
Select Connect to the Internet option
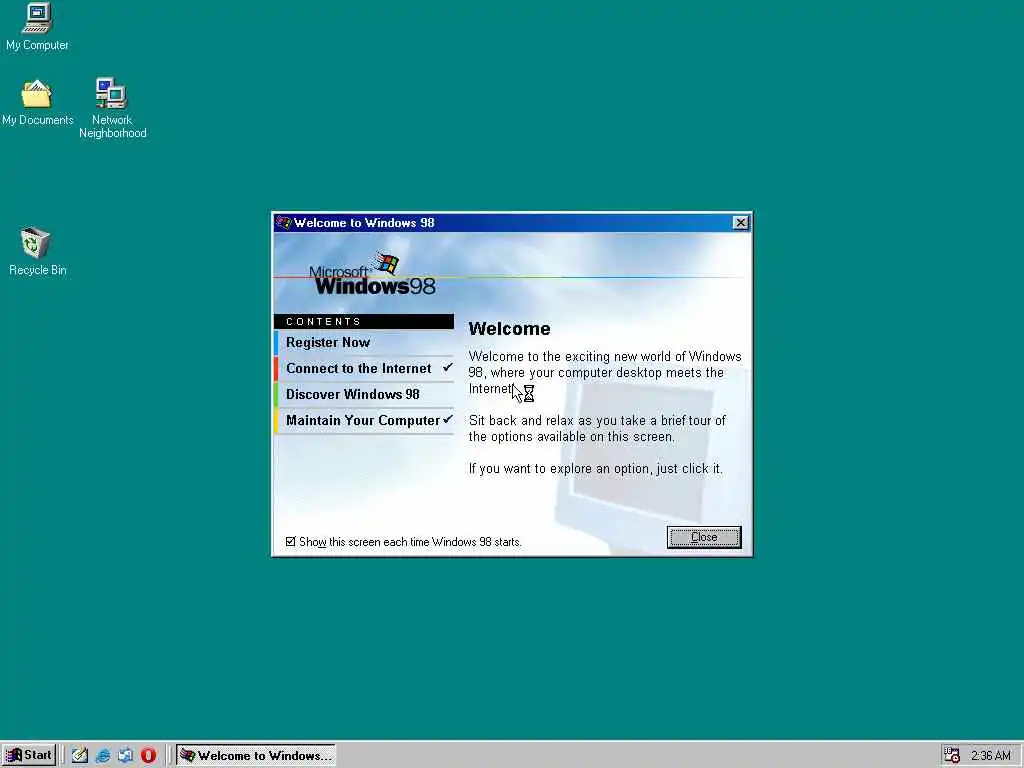coord(364,368)
